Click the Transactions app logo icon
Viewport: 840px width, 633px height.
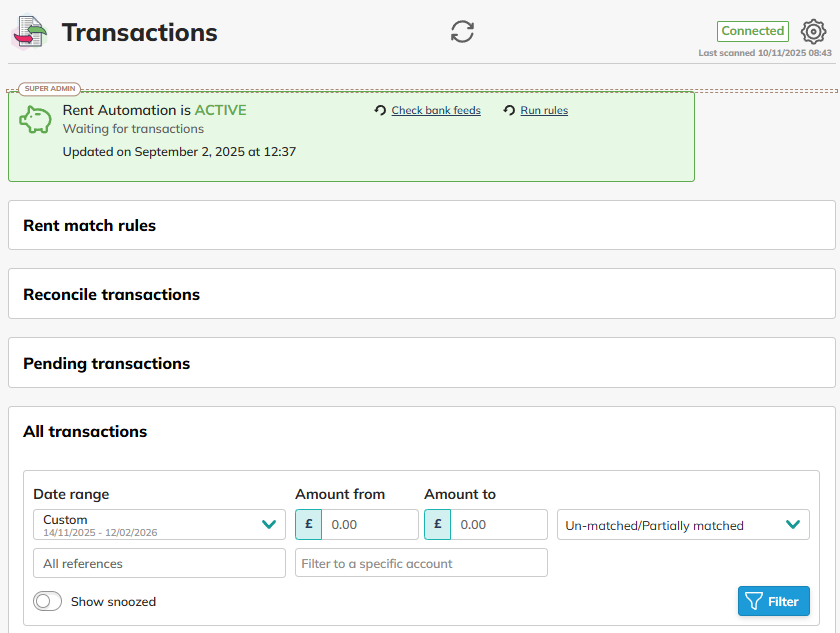[x=29, y=32]
